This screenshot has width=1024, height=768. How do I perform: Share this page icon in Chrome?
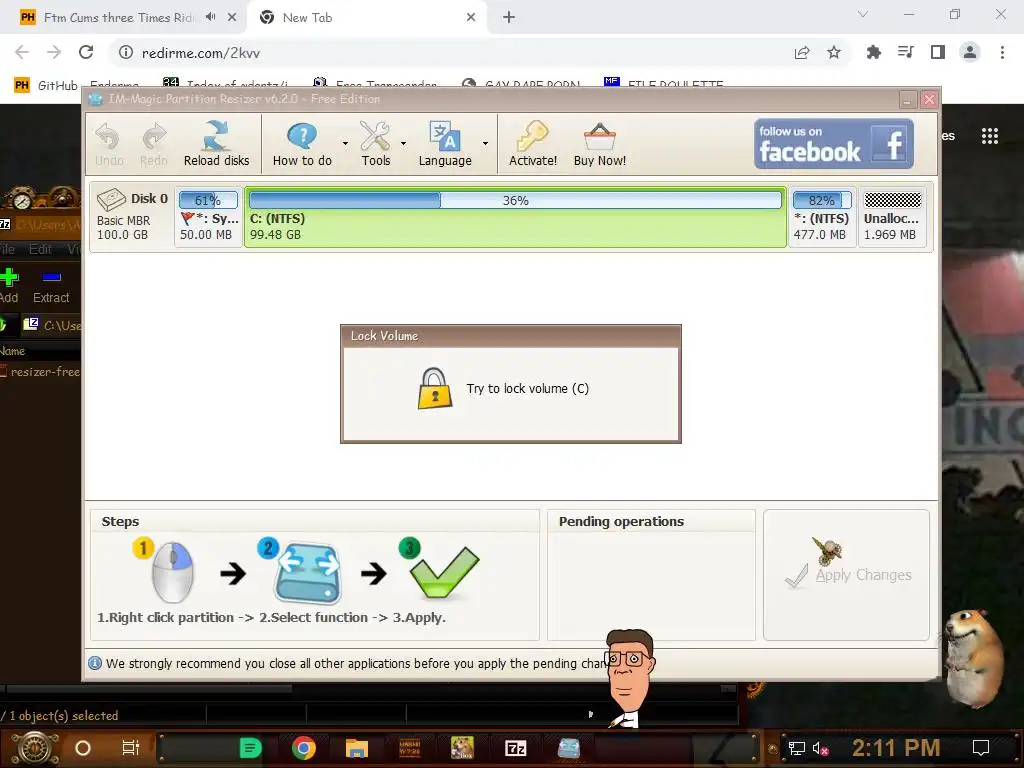click(802, 52)
